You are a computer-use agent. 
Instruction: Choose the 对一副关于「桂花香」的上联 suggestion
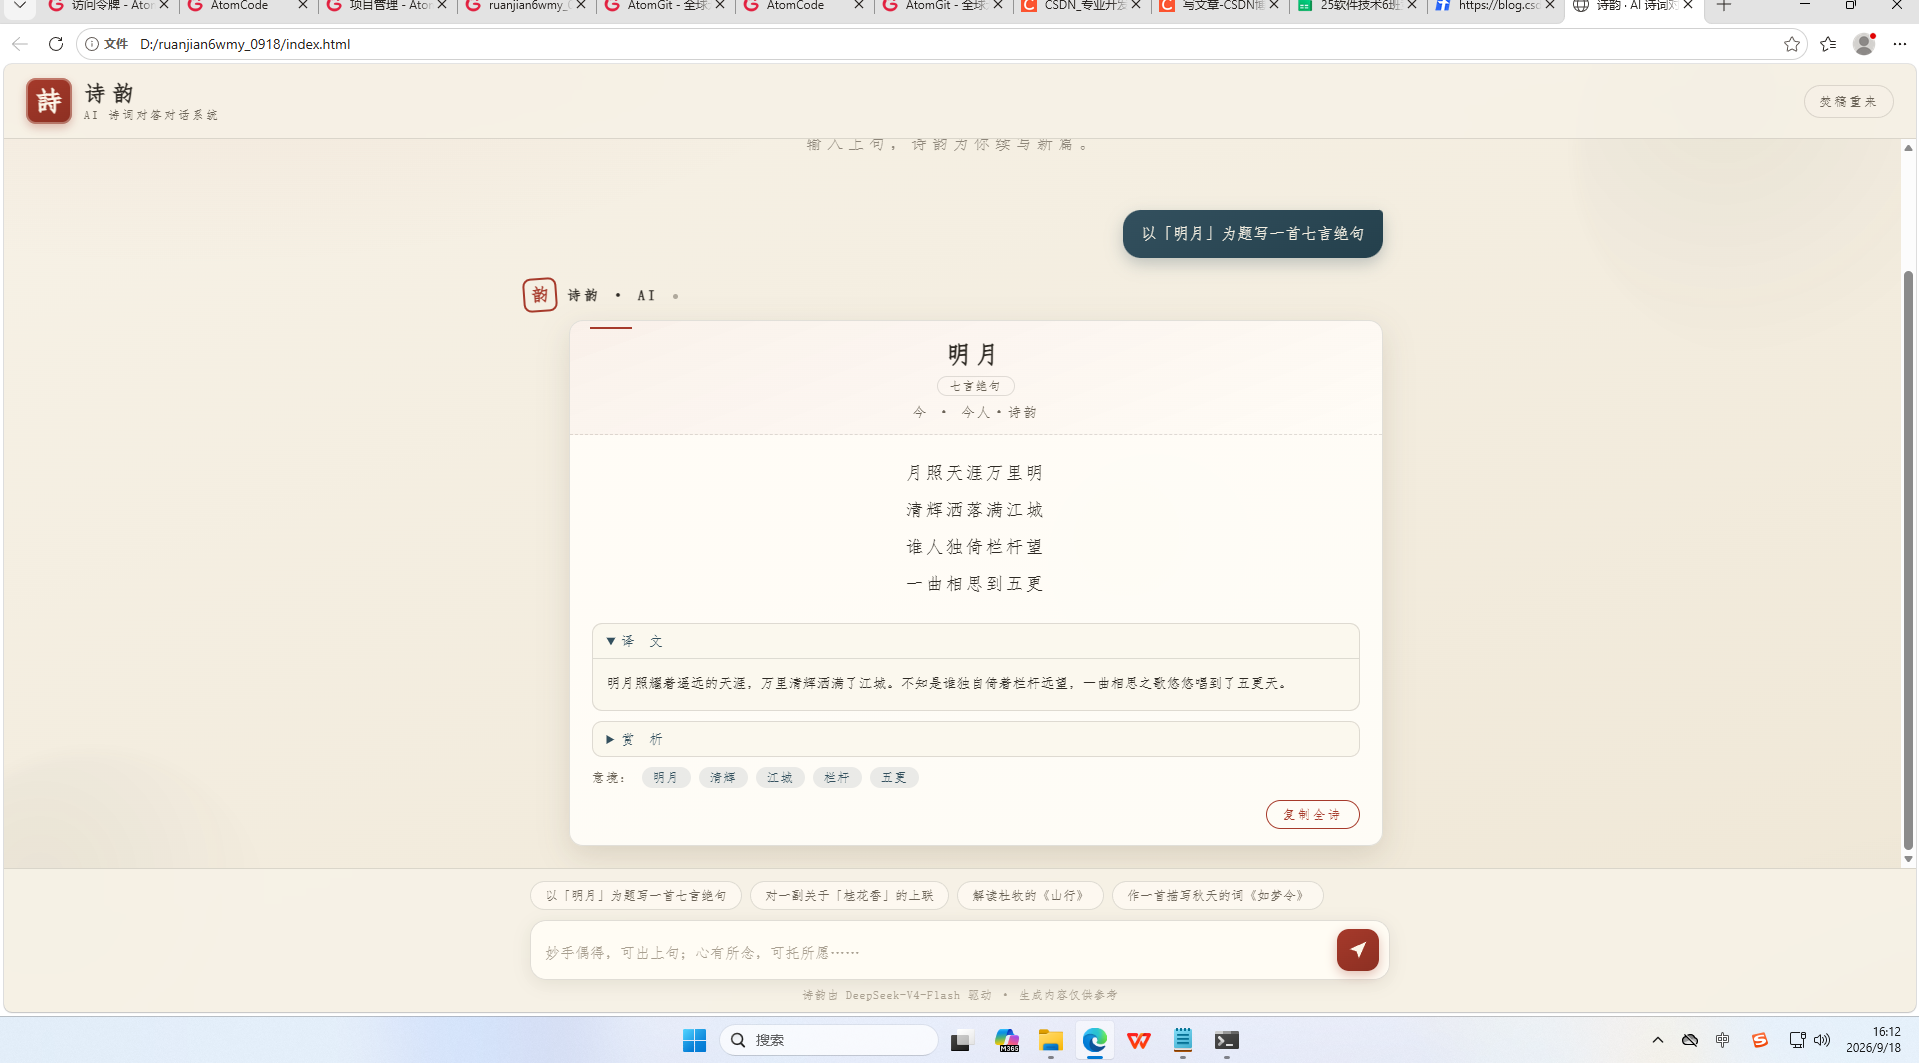(x=849, y=895)
